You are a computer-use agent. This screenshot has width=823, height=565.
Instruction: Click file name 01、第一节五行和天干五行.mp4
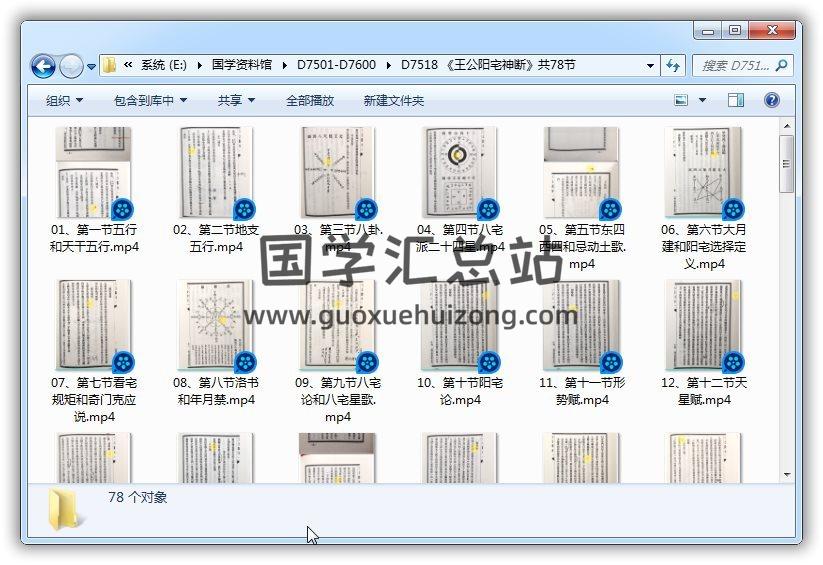click(94, 238)
